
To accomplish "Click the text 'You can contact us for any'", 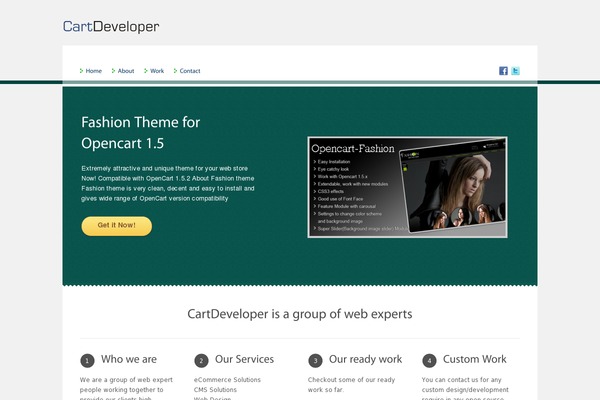I will (x=461, y=380).
